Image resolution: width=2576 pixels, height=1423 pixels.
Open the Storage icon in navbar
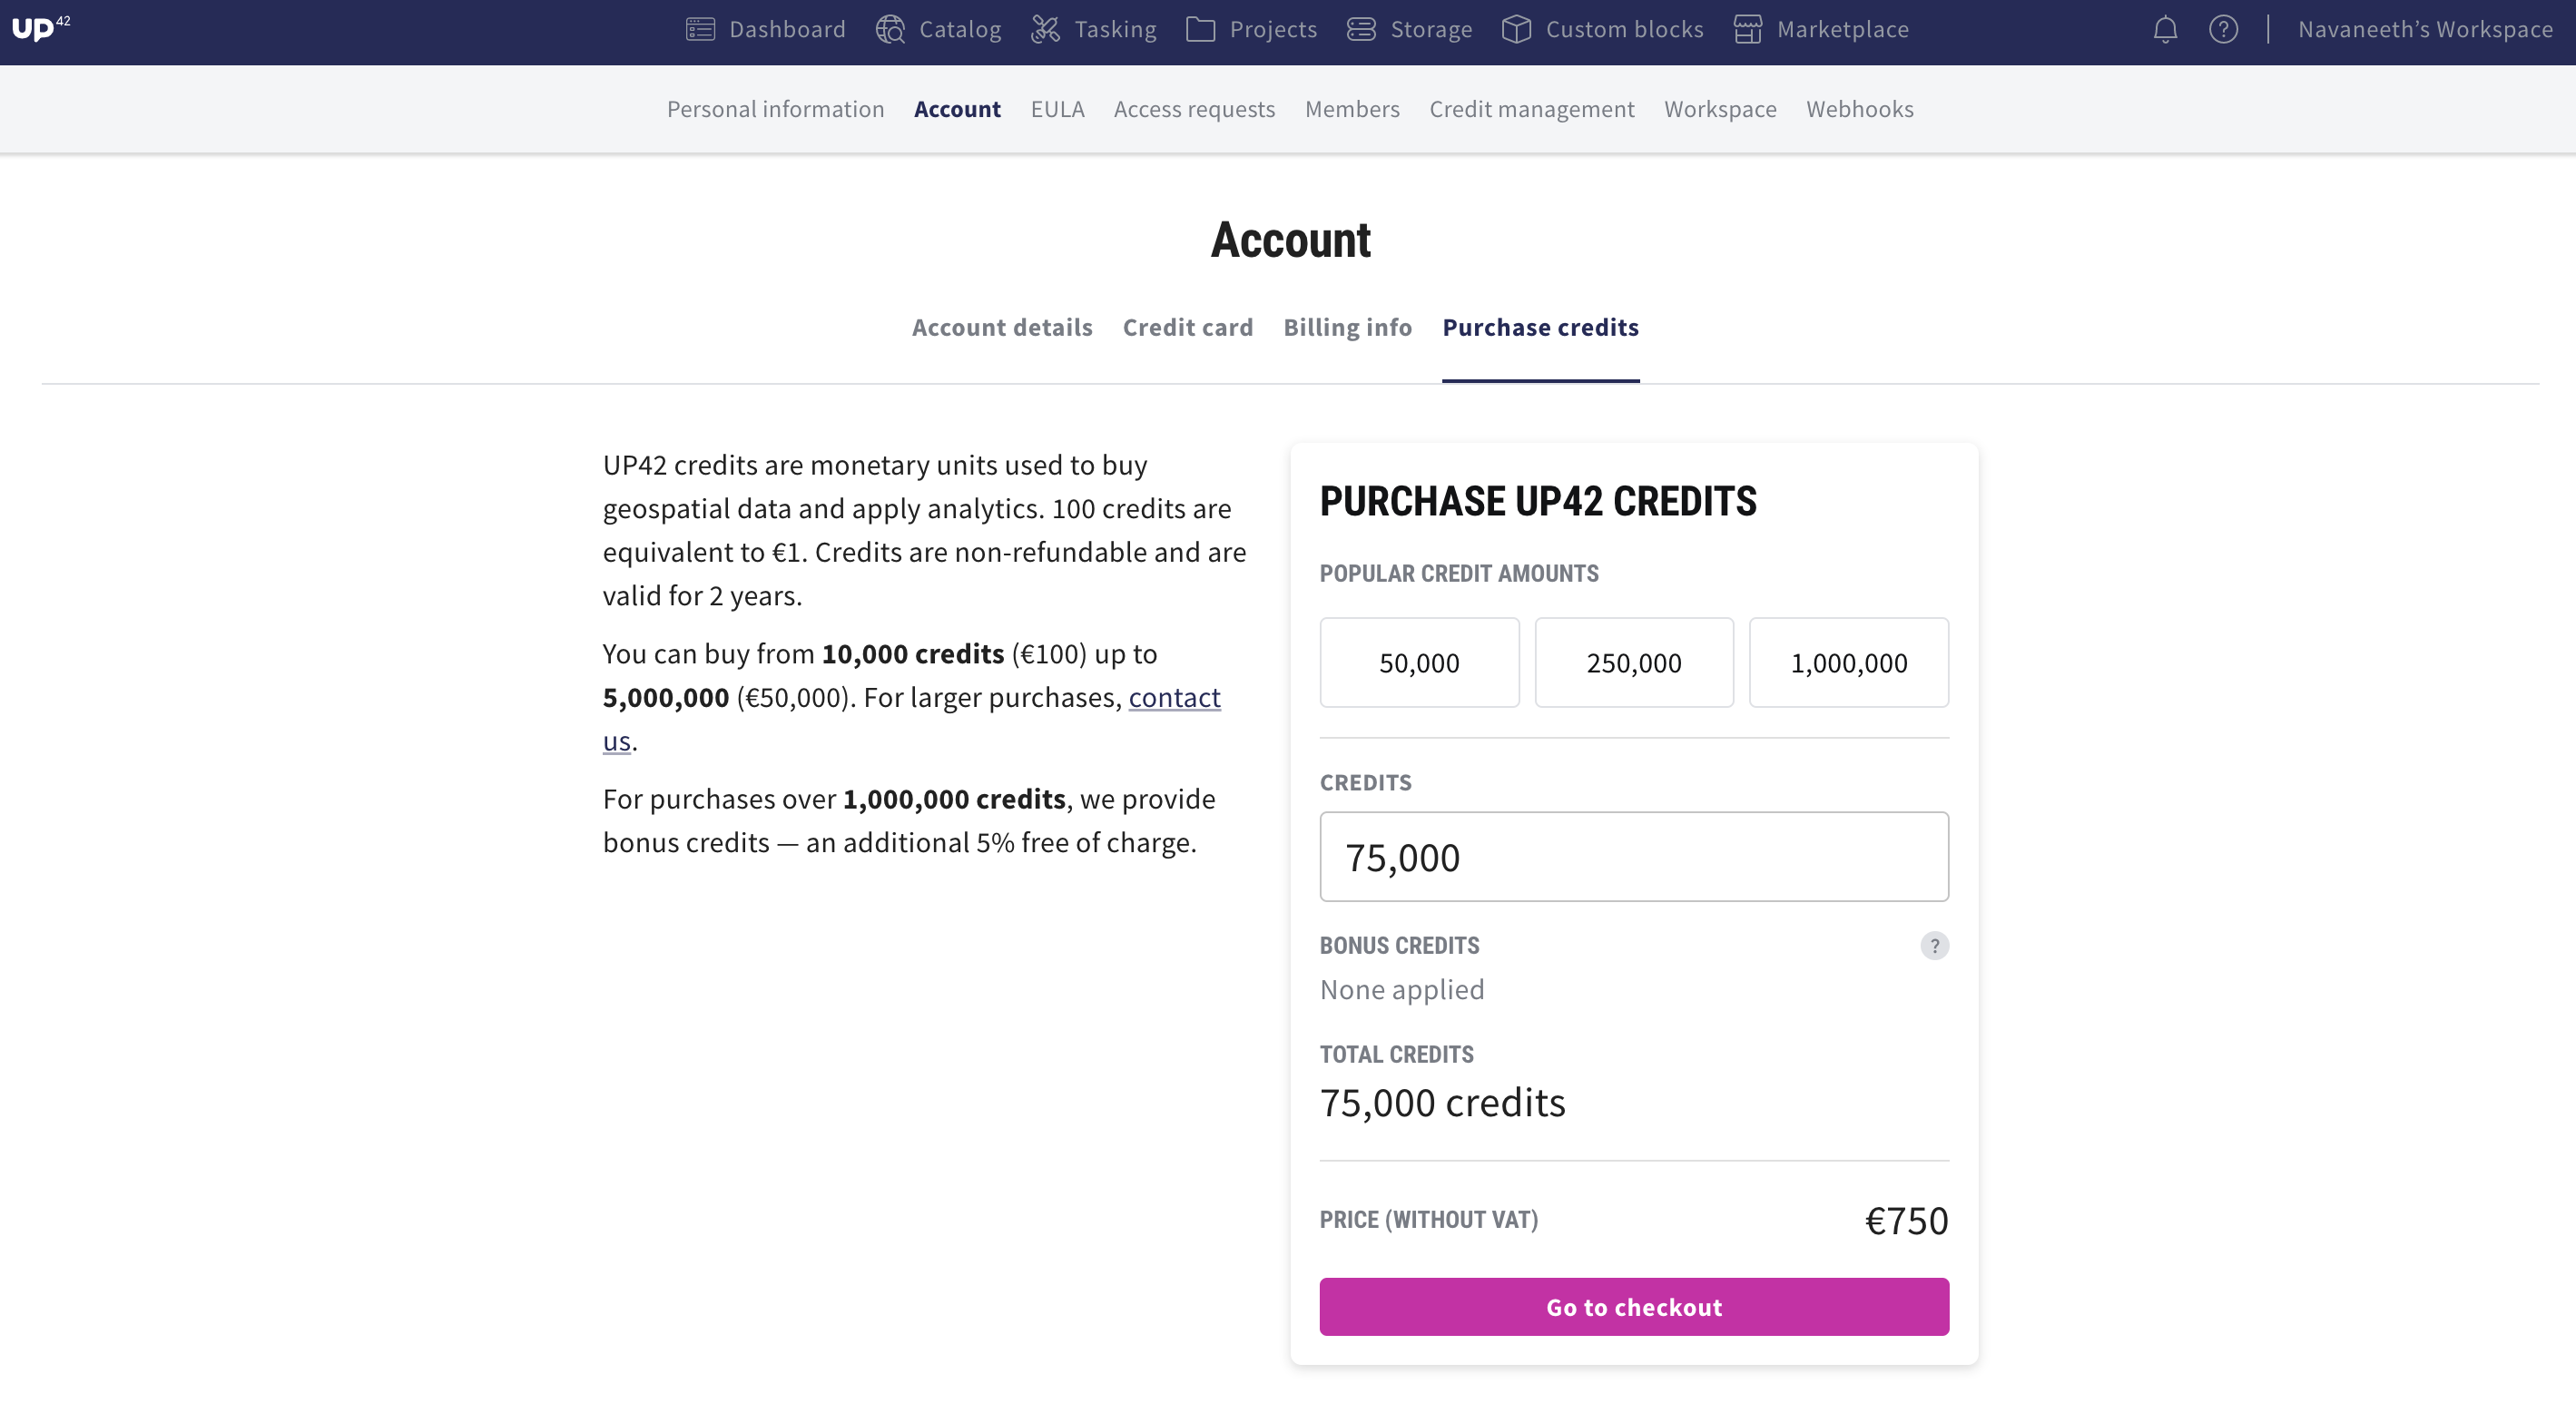(1361, 30)
